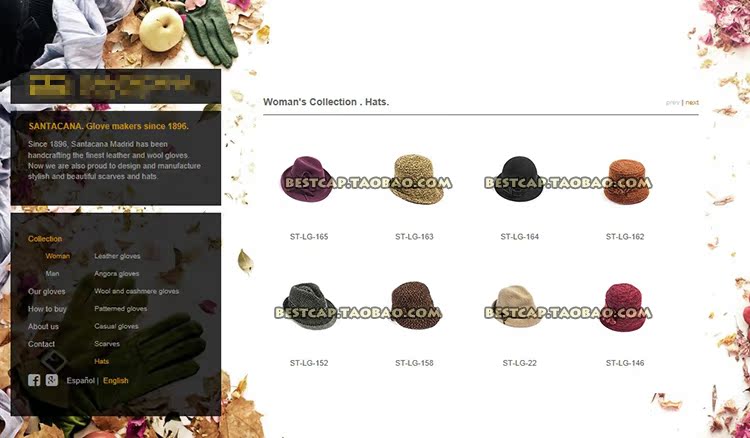This screenshot has height=438, width=750.
Task: Switch language to Español
Action: 80,381
